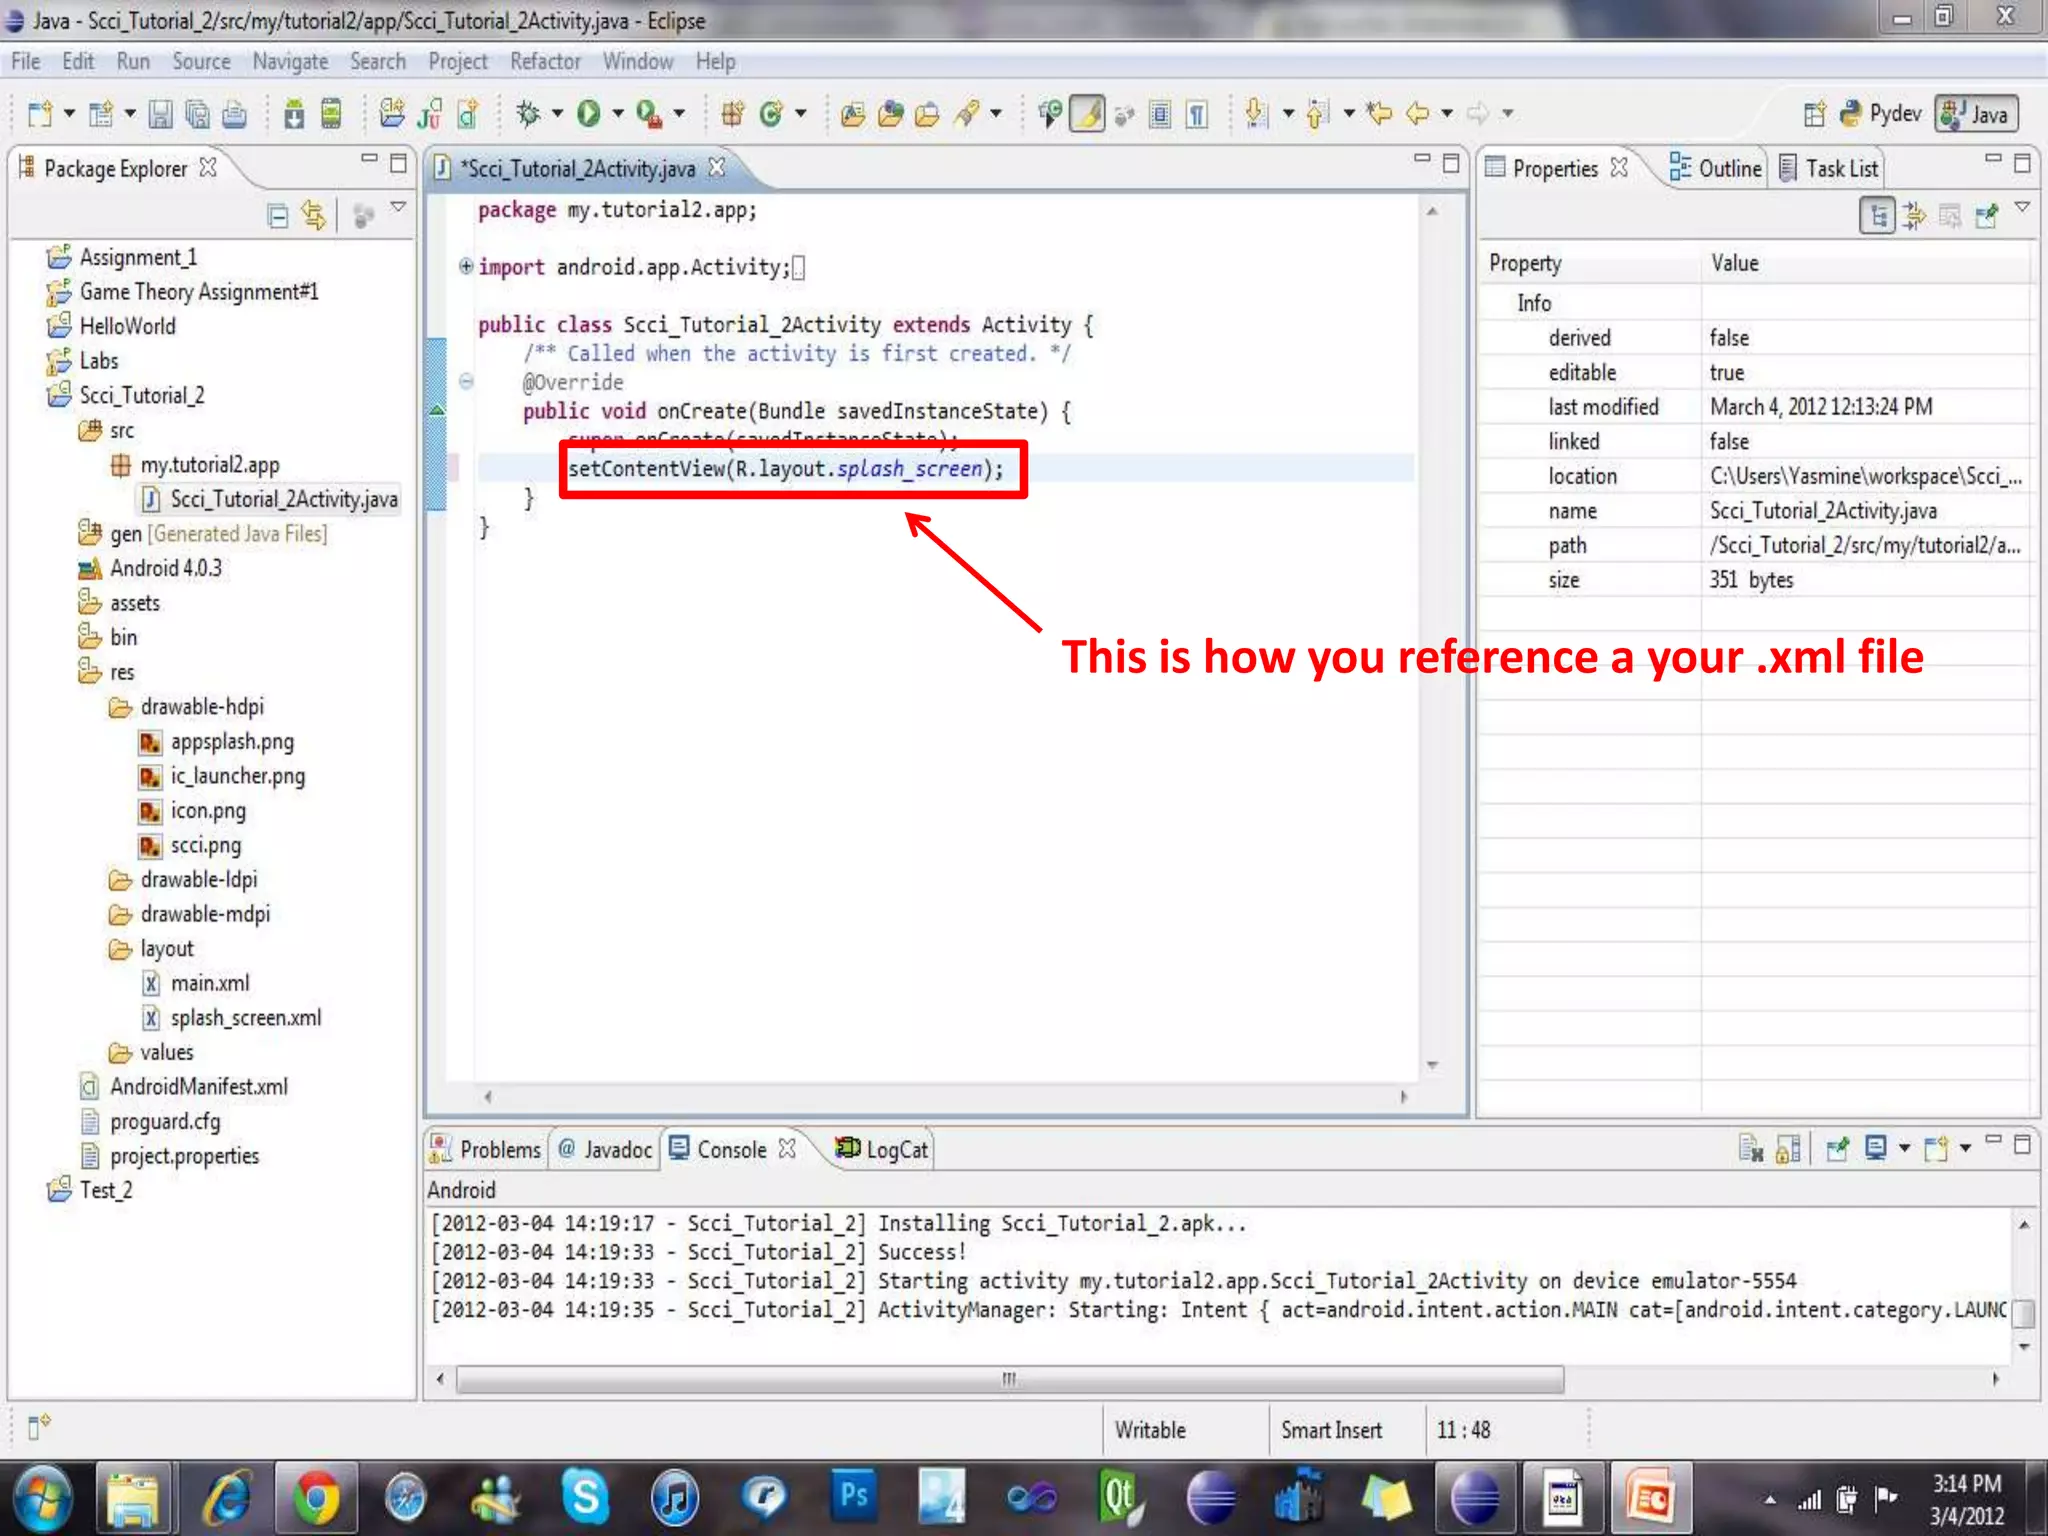
Task: Toggle Show Advanced Properties filter button
Action: [1914, 215]
